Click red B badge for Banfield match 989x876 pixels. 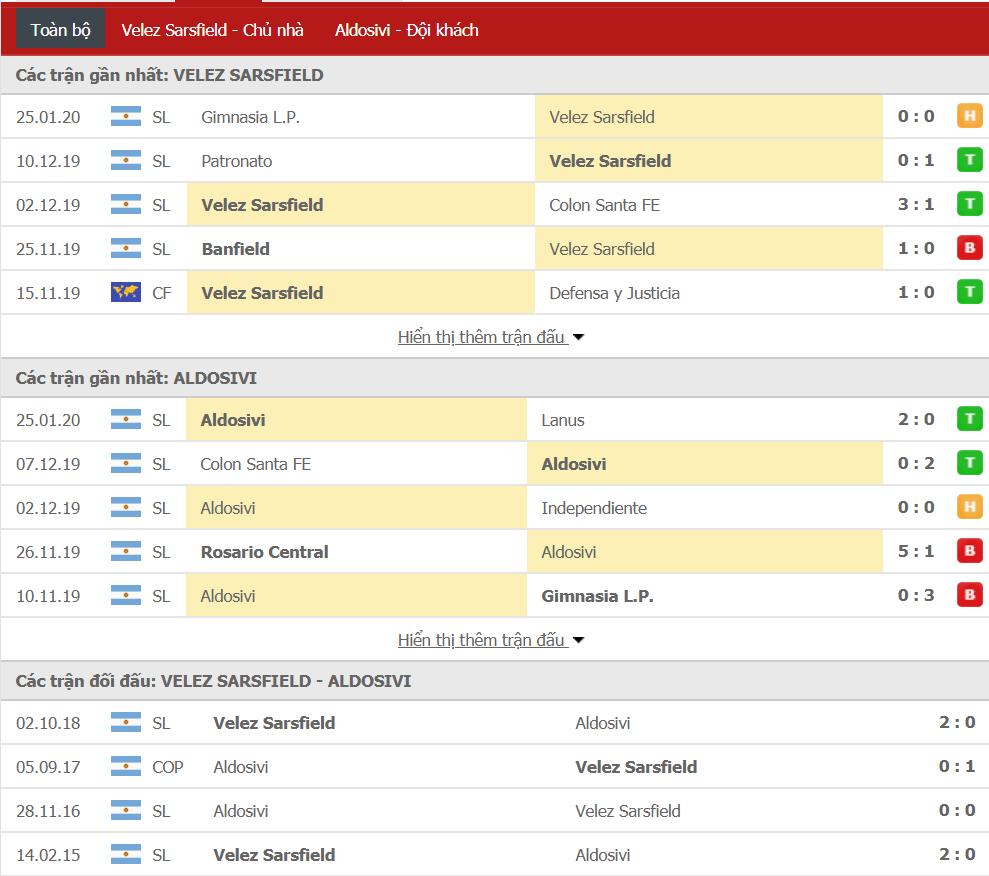(969, 248)
